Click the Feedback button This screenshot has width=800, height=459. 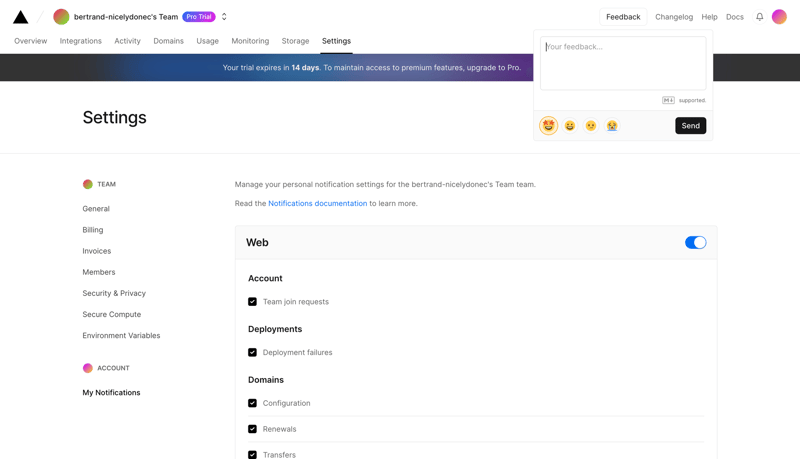click(623, 17)
